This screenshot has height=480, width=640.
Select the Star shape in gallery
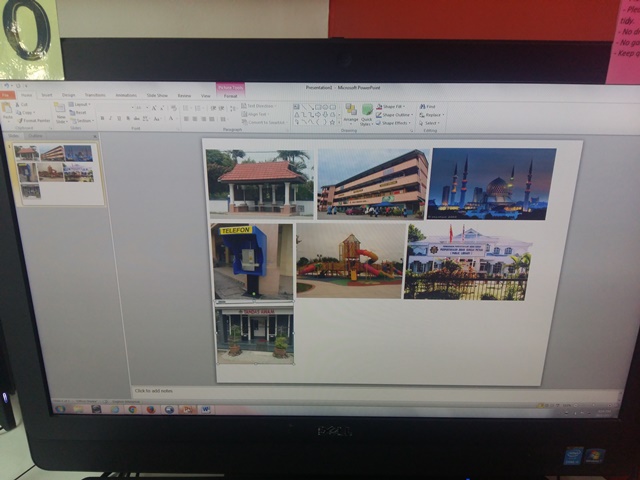tap(332, 122)
